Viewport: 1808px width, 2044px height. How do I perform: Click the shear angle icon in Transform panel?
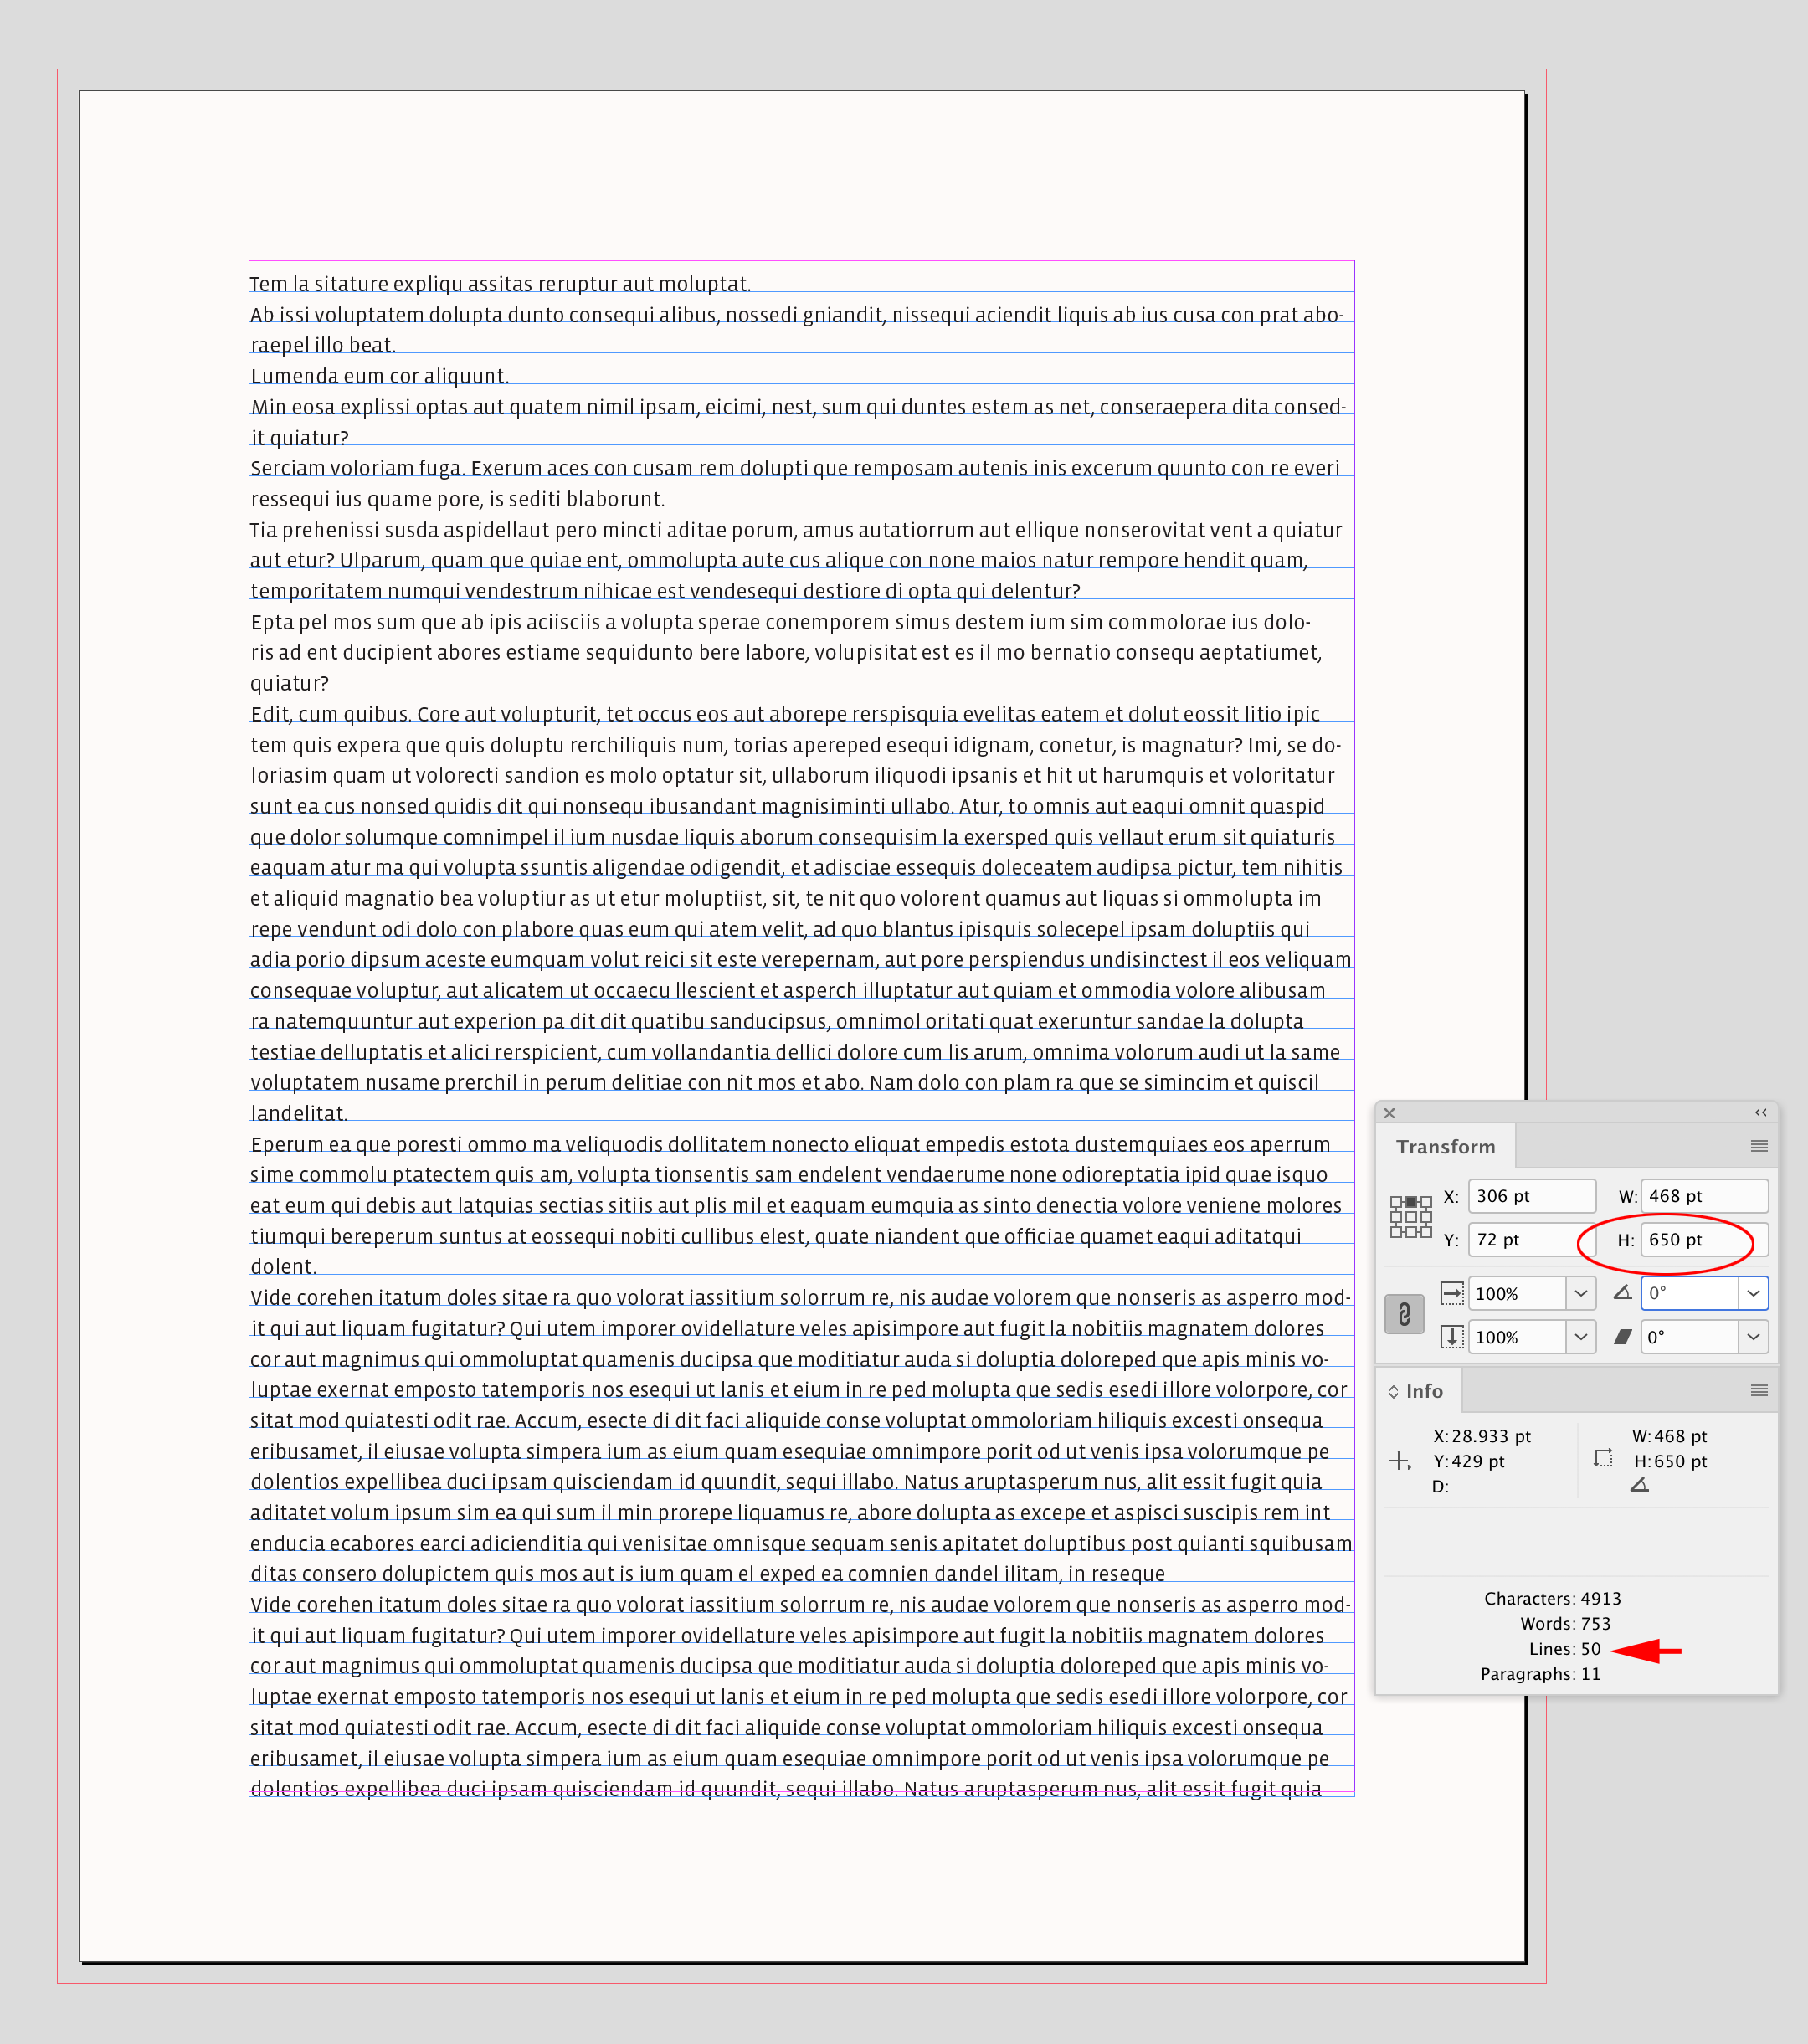point(1623,1337)
